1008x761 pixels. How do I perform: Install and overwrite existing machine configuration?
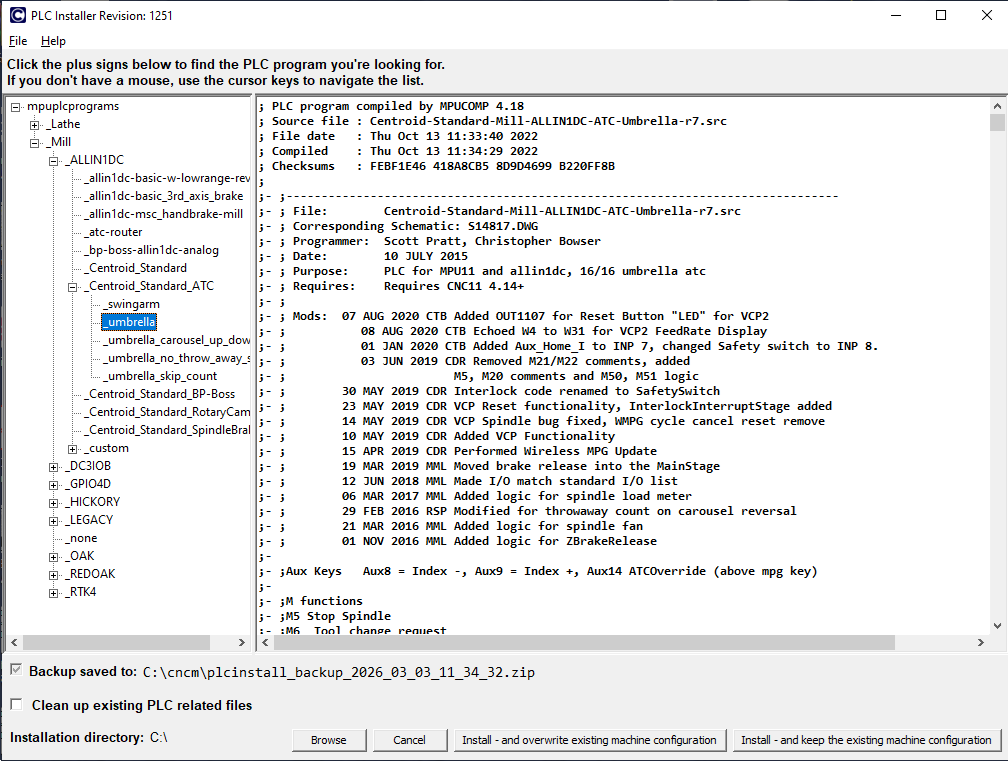click(x=589, y=740)
